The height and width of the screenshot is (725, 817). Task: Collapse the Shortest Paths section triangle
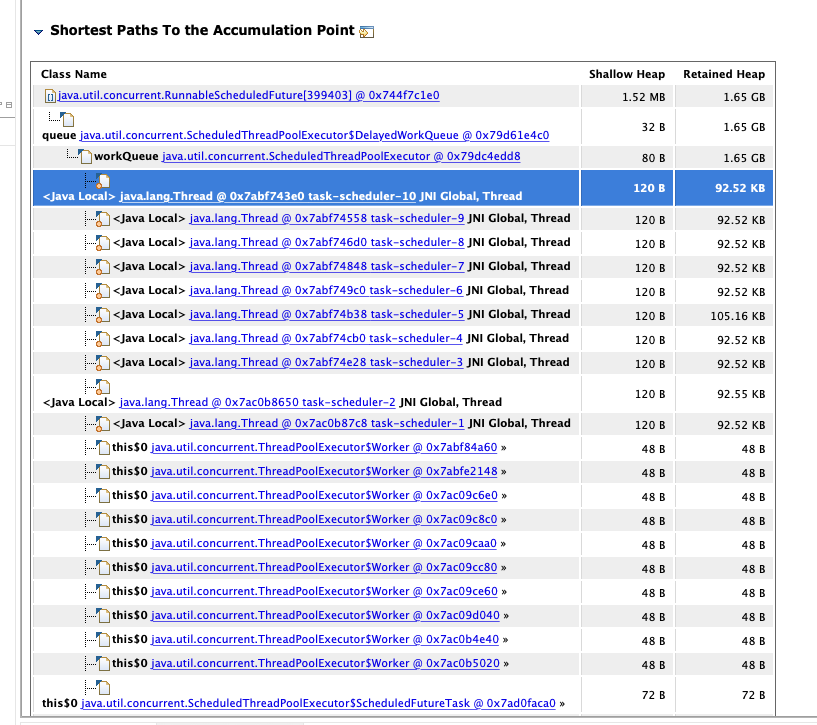click(39, 32)
